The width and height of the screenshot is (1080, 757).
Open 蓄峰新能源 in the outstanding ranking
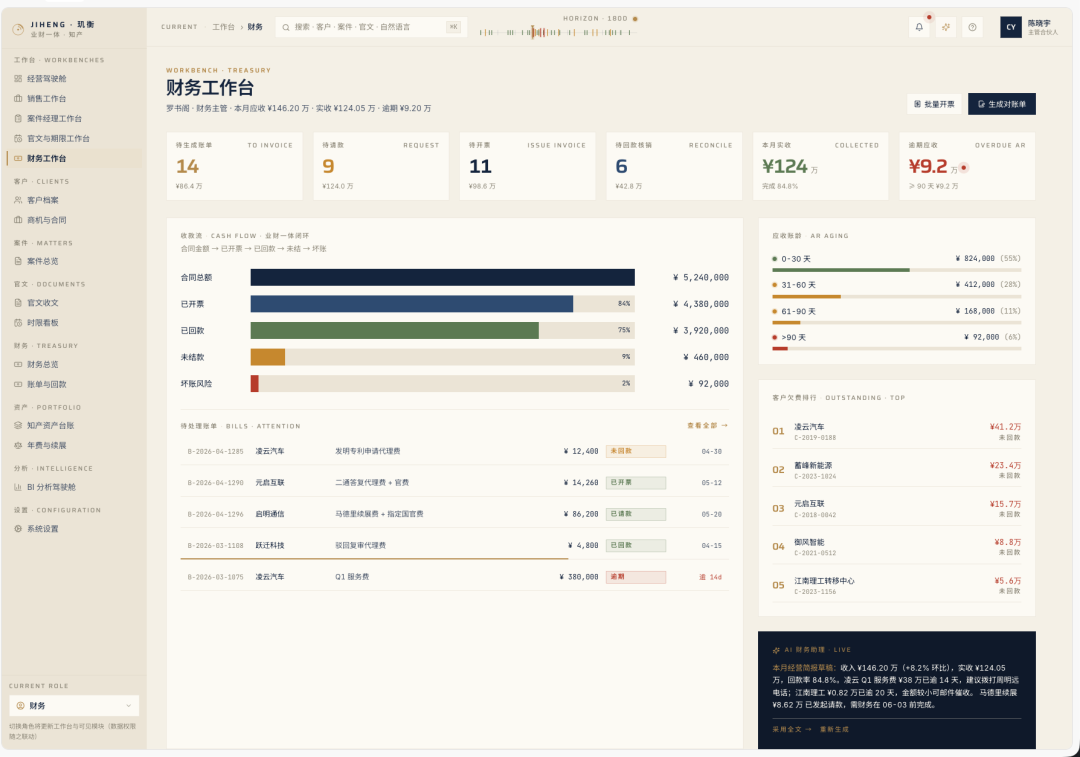pyautogui.click(x=896, y=470)
